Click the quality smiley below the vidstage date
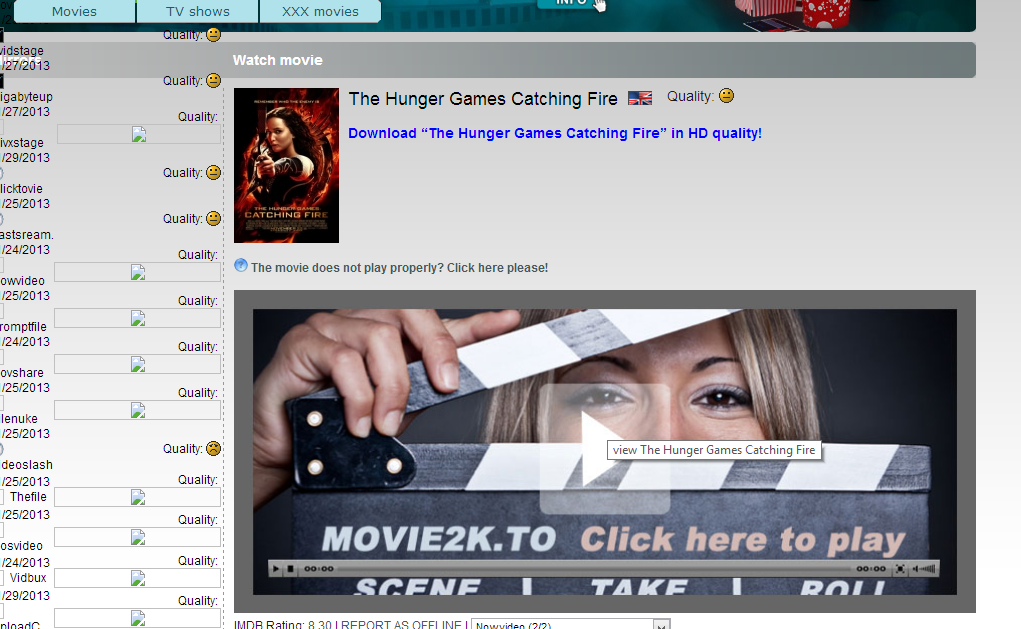The height and width of the screenshot is (629, 1021). tap(214, 80)
